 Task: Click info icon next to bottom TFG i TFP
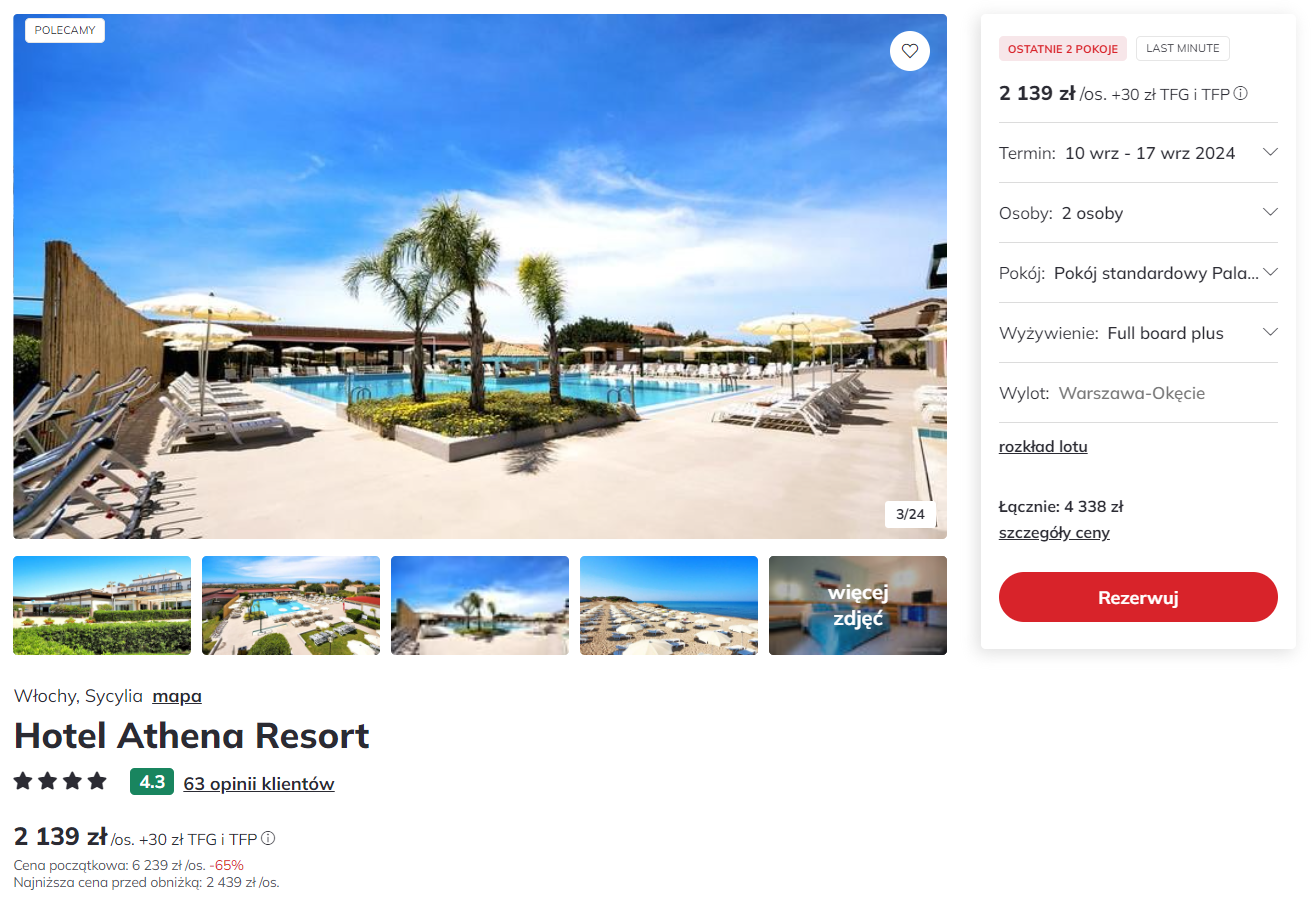pos(268,838)
